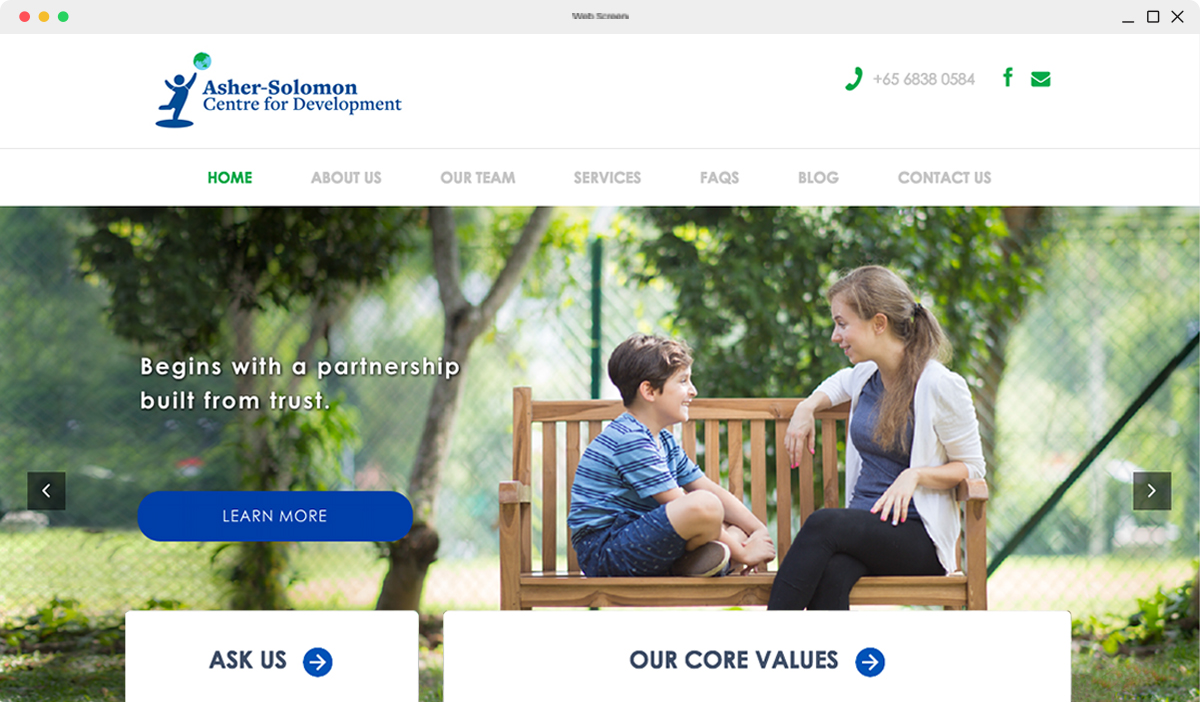This screenshot has height=702, width=1200.
Task: Click the green email envelope icon
Action: click(1040, 79)
